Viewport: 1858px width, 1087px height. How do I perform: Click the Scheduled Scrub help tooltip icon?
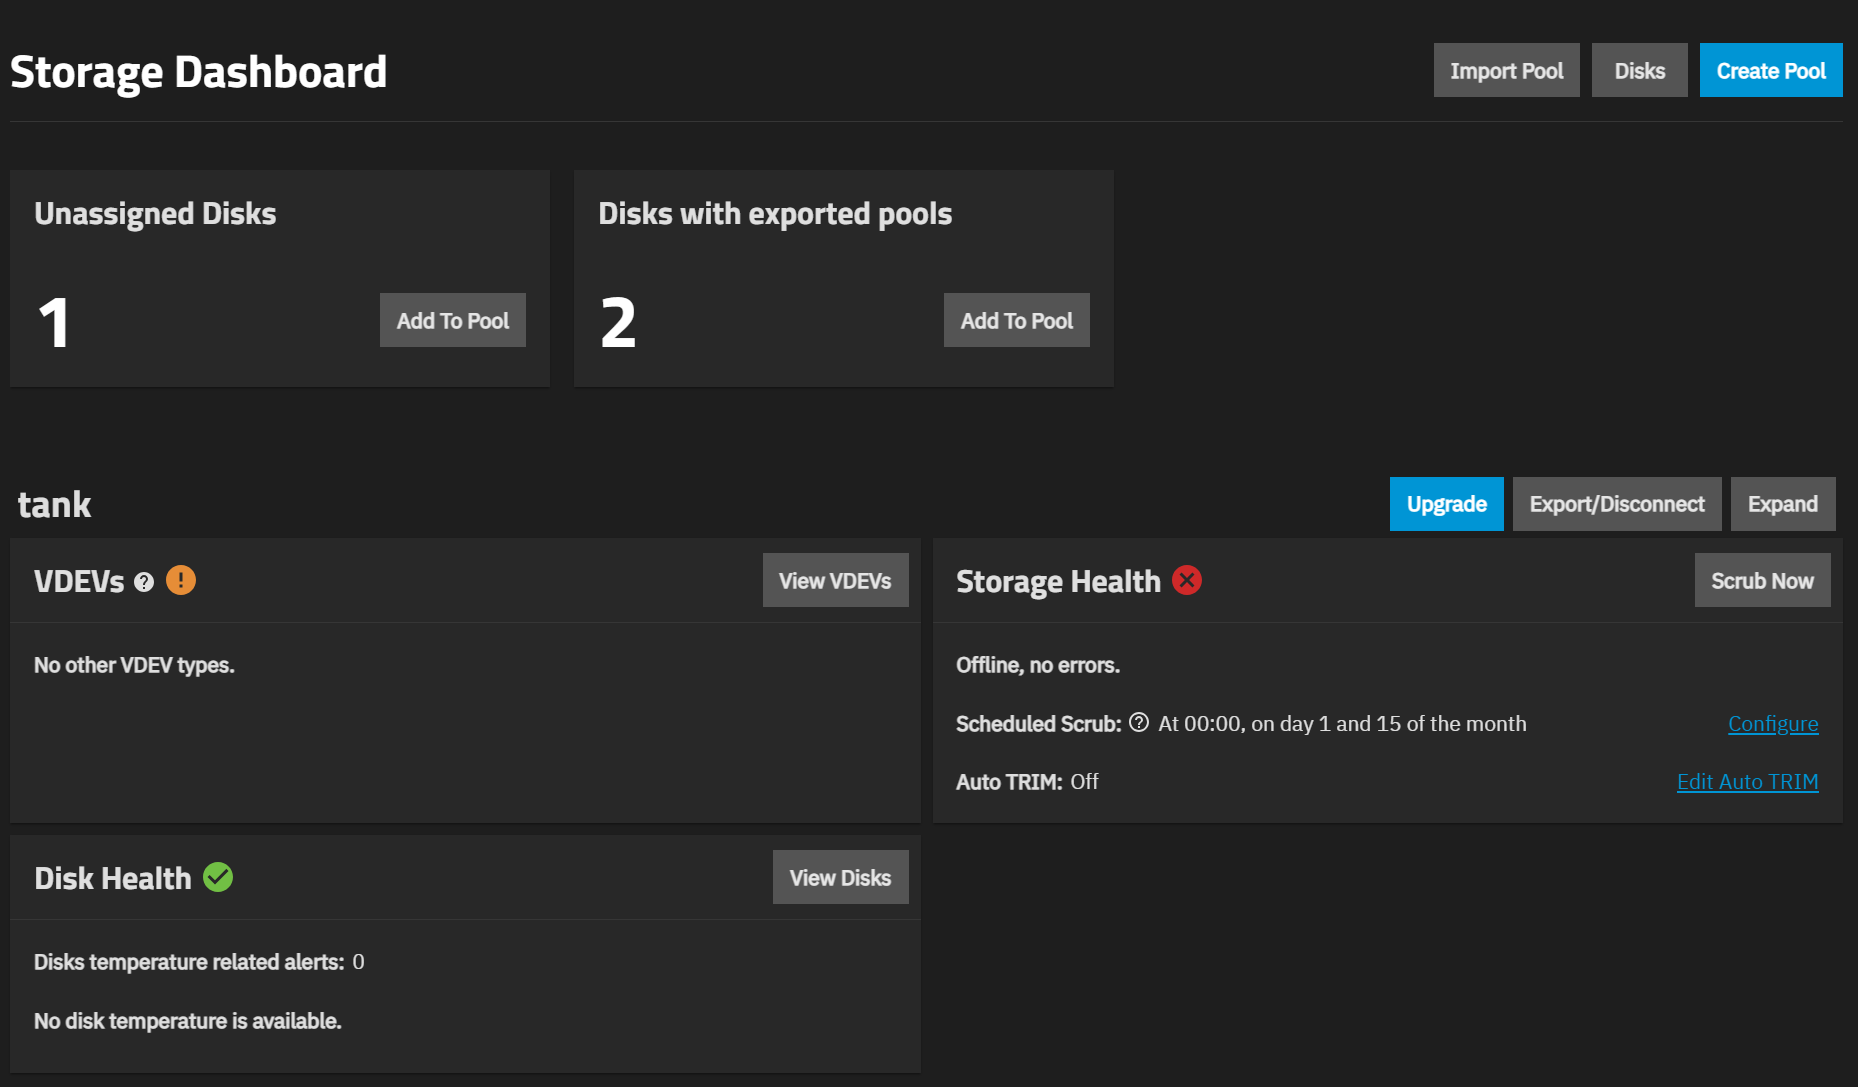[x=1139, y=723]
